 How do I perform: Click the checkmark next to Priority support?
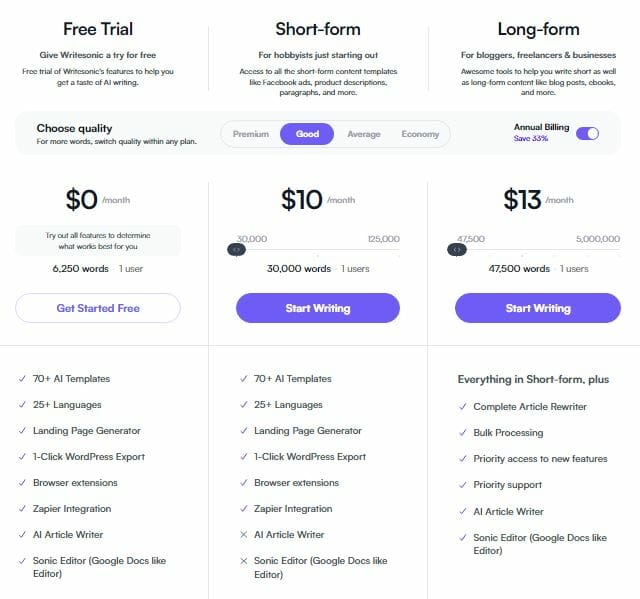tap(463, 485)
